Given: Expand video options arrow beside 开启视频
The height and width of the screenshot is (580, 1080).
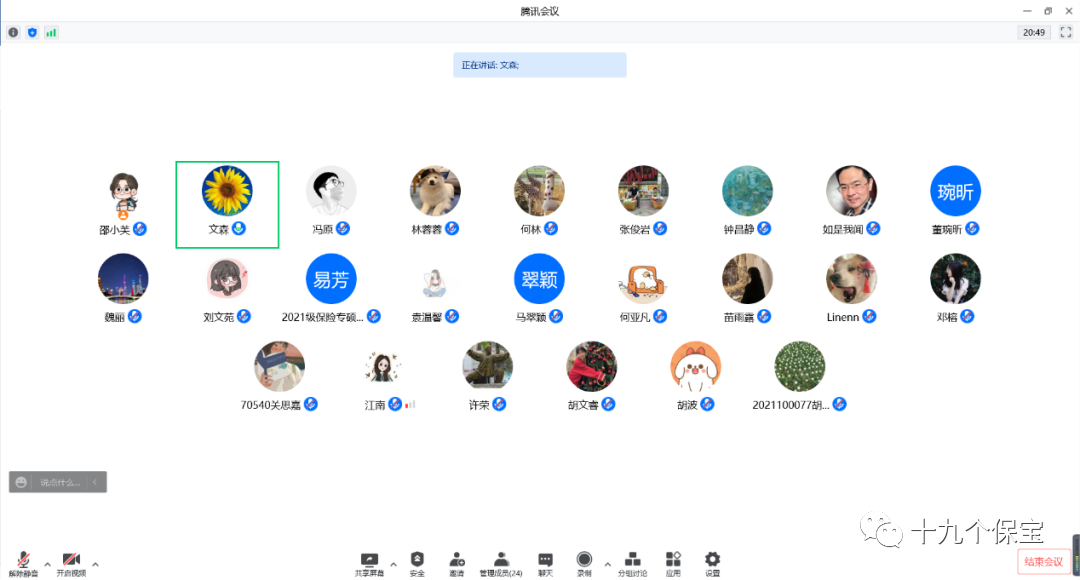Looking at the screenshot, I should coord(95,564).
